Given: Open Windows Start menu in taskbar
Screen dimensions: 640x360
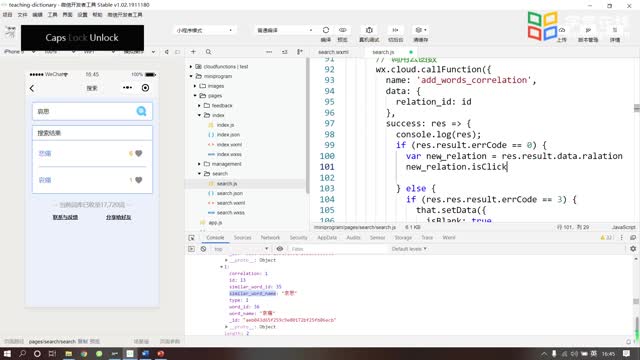Looking at the screenshot, I should pos(7,353).
